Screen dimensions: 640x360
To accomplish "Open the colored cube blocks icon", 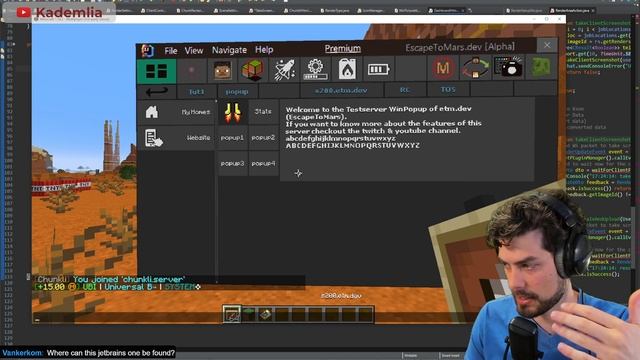I will click(253, 70).
